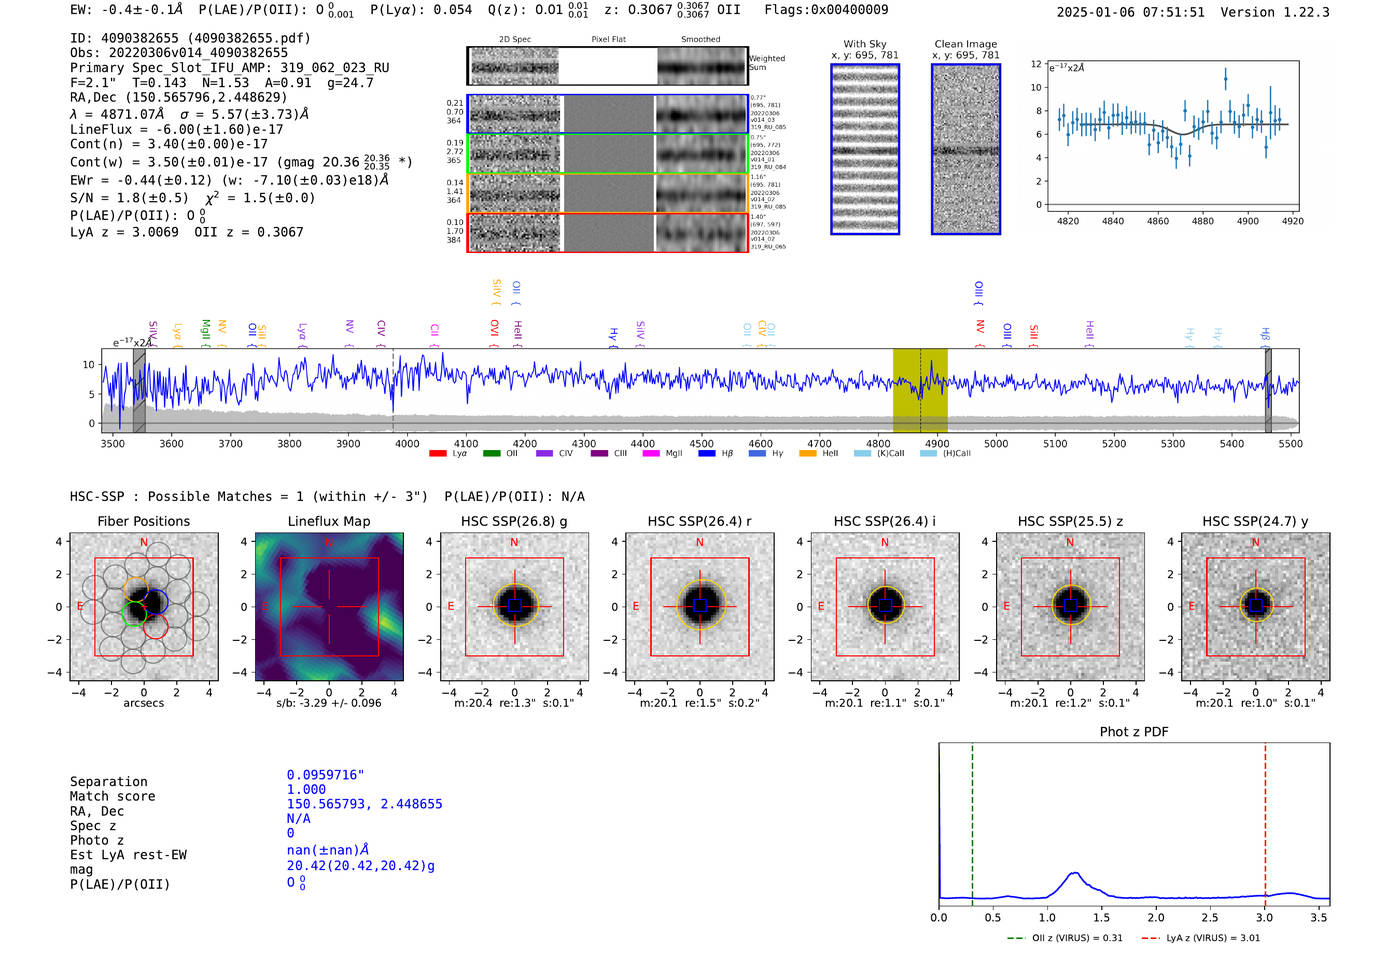Select the red-bordered fiber spectrum row

tap(607, 232)
